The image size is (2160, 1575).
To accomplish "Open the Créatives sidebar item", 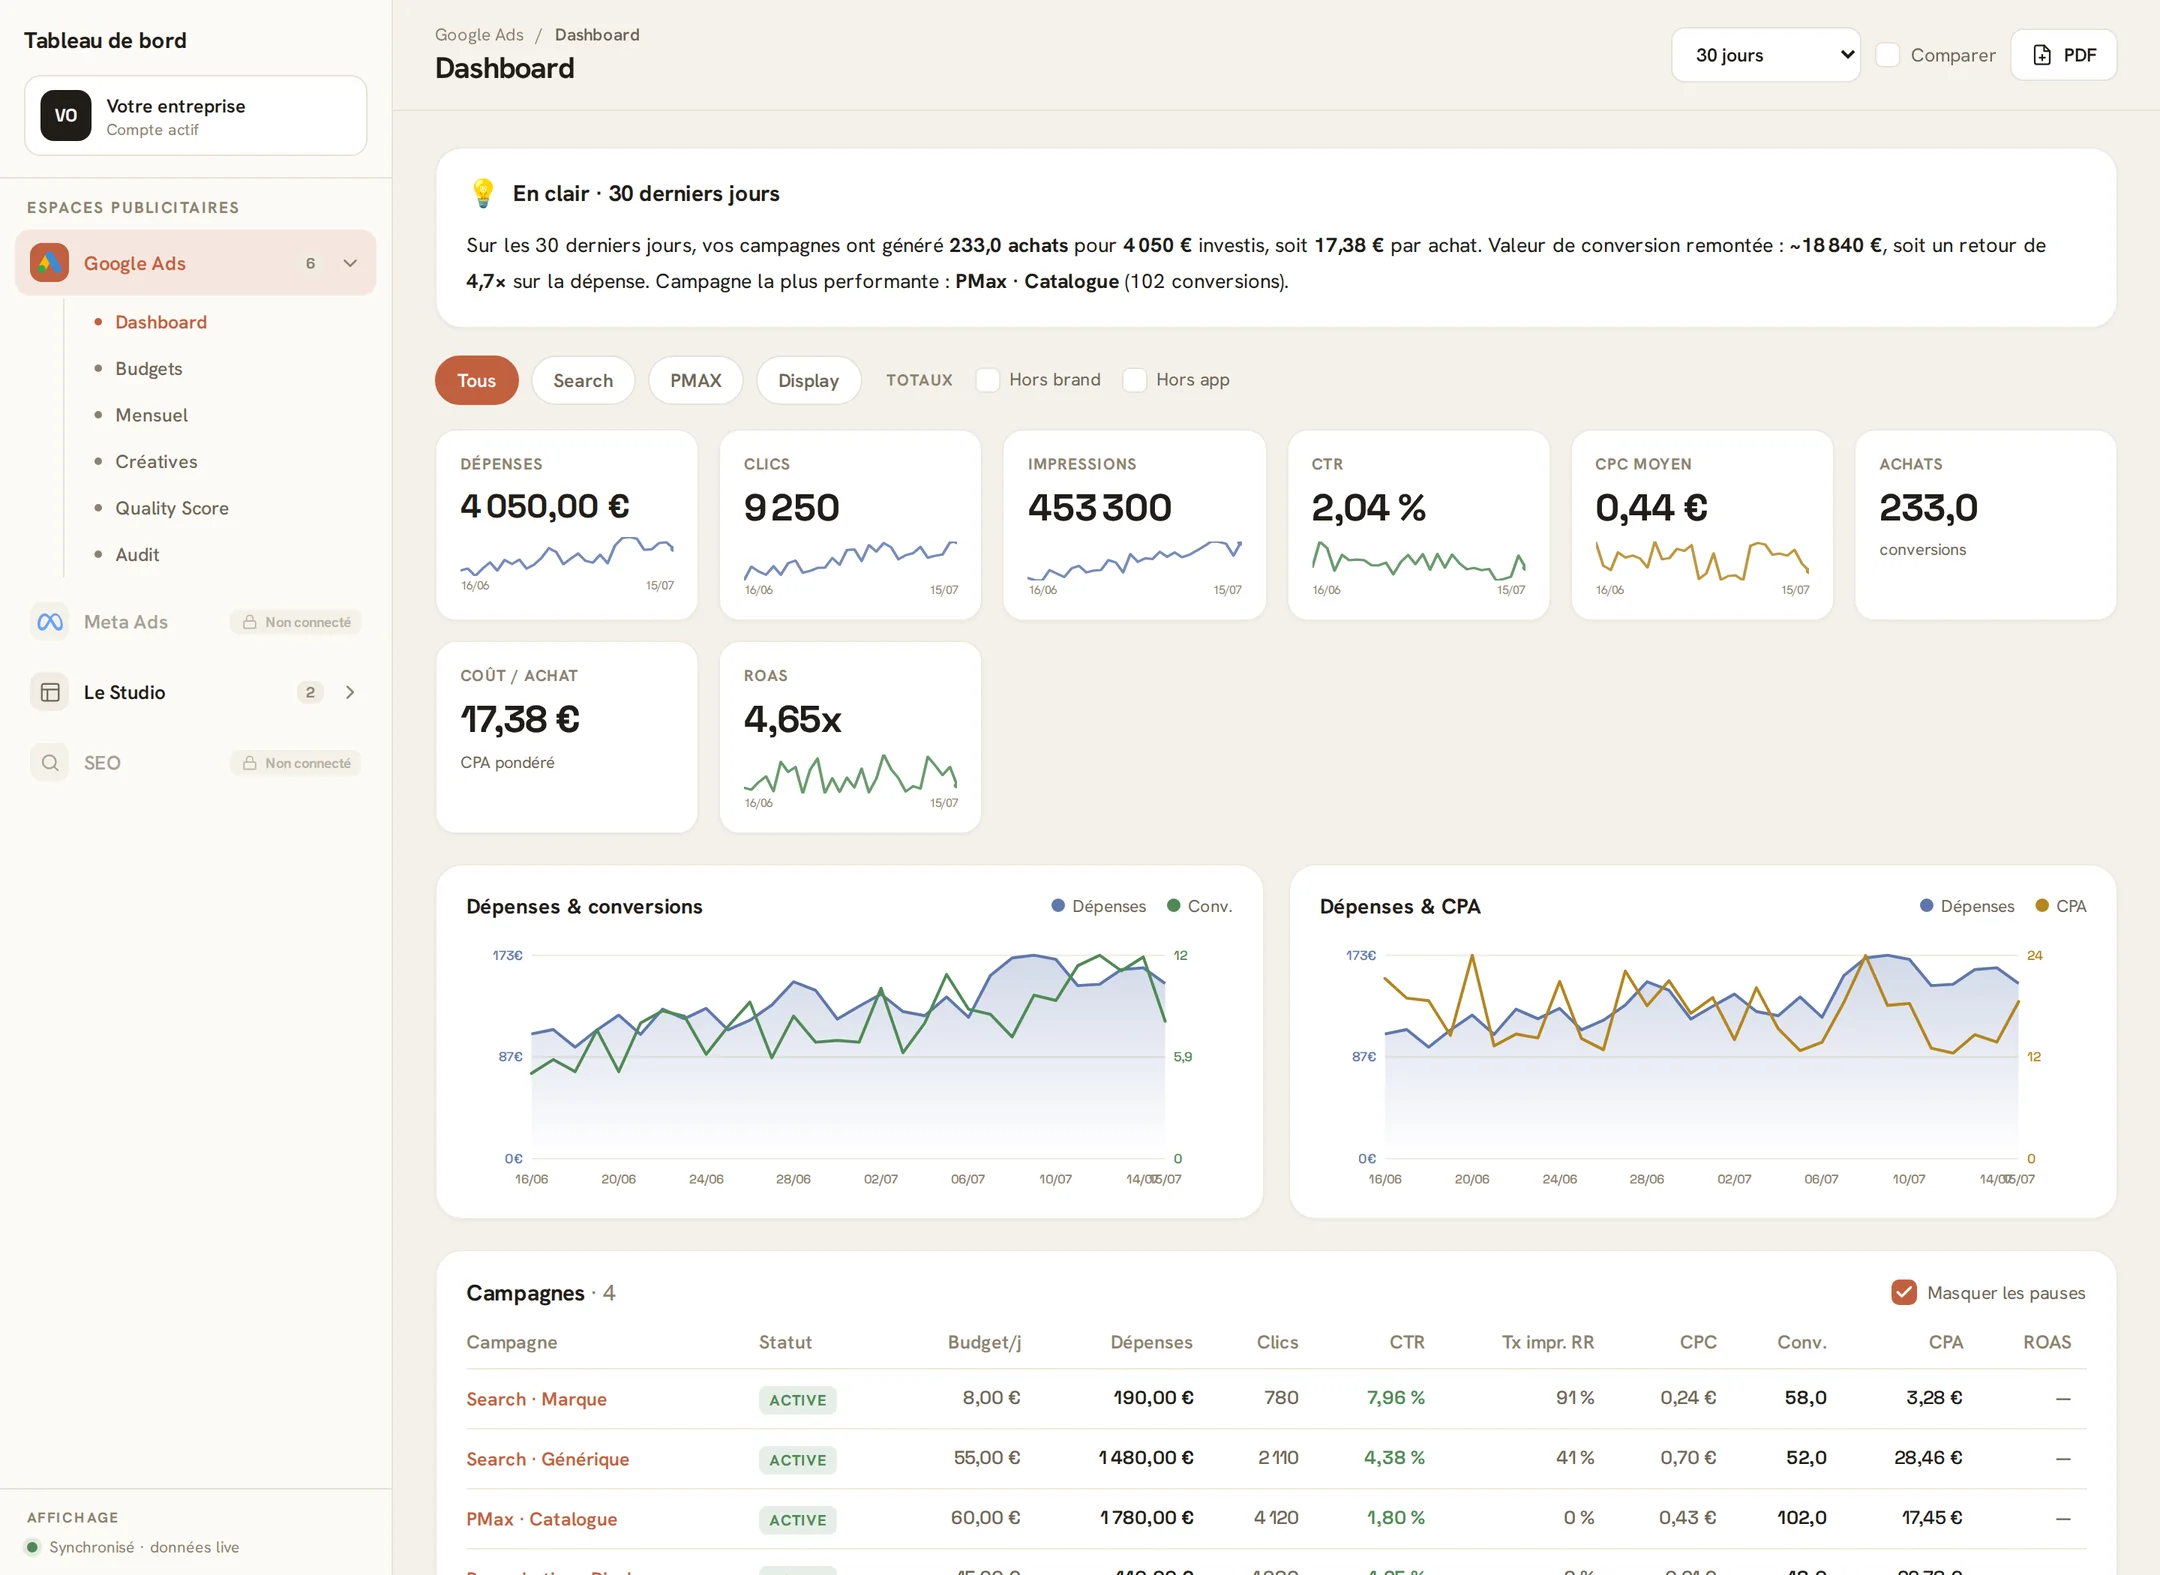I will [x=156, y=461].
